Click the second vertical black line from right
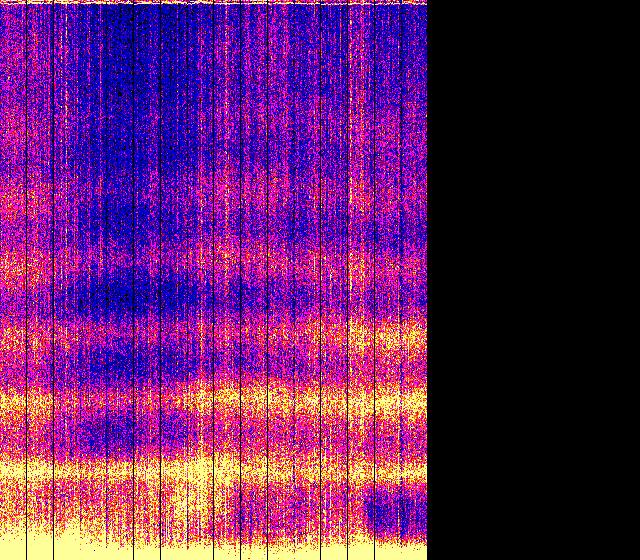This screenshot has width=640, height=560. click(x=374, y=280)
